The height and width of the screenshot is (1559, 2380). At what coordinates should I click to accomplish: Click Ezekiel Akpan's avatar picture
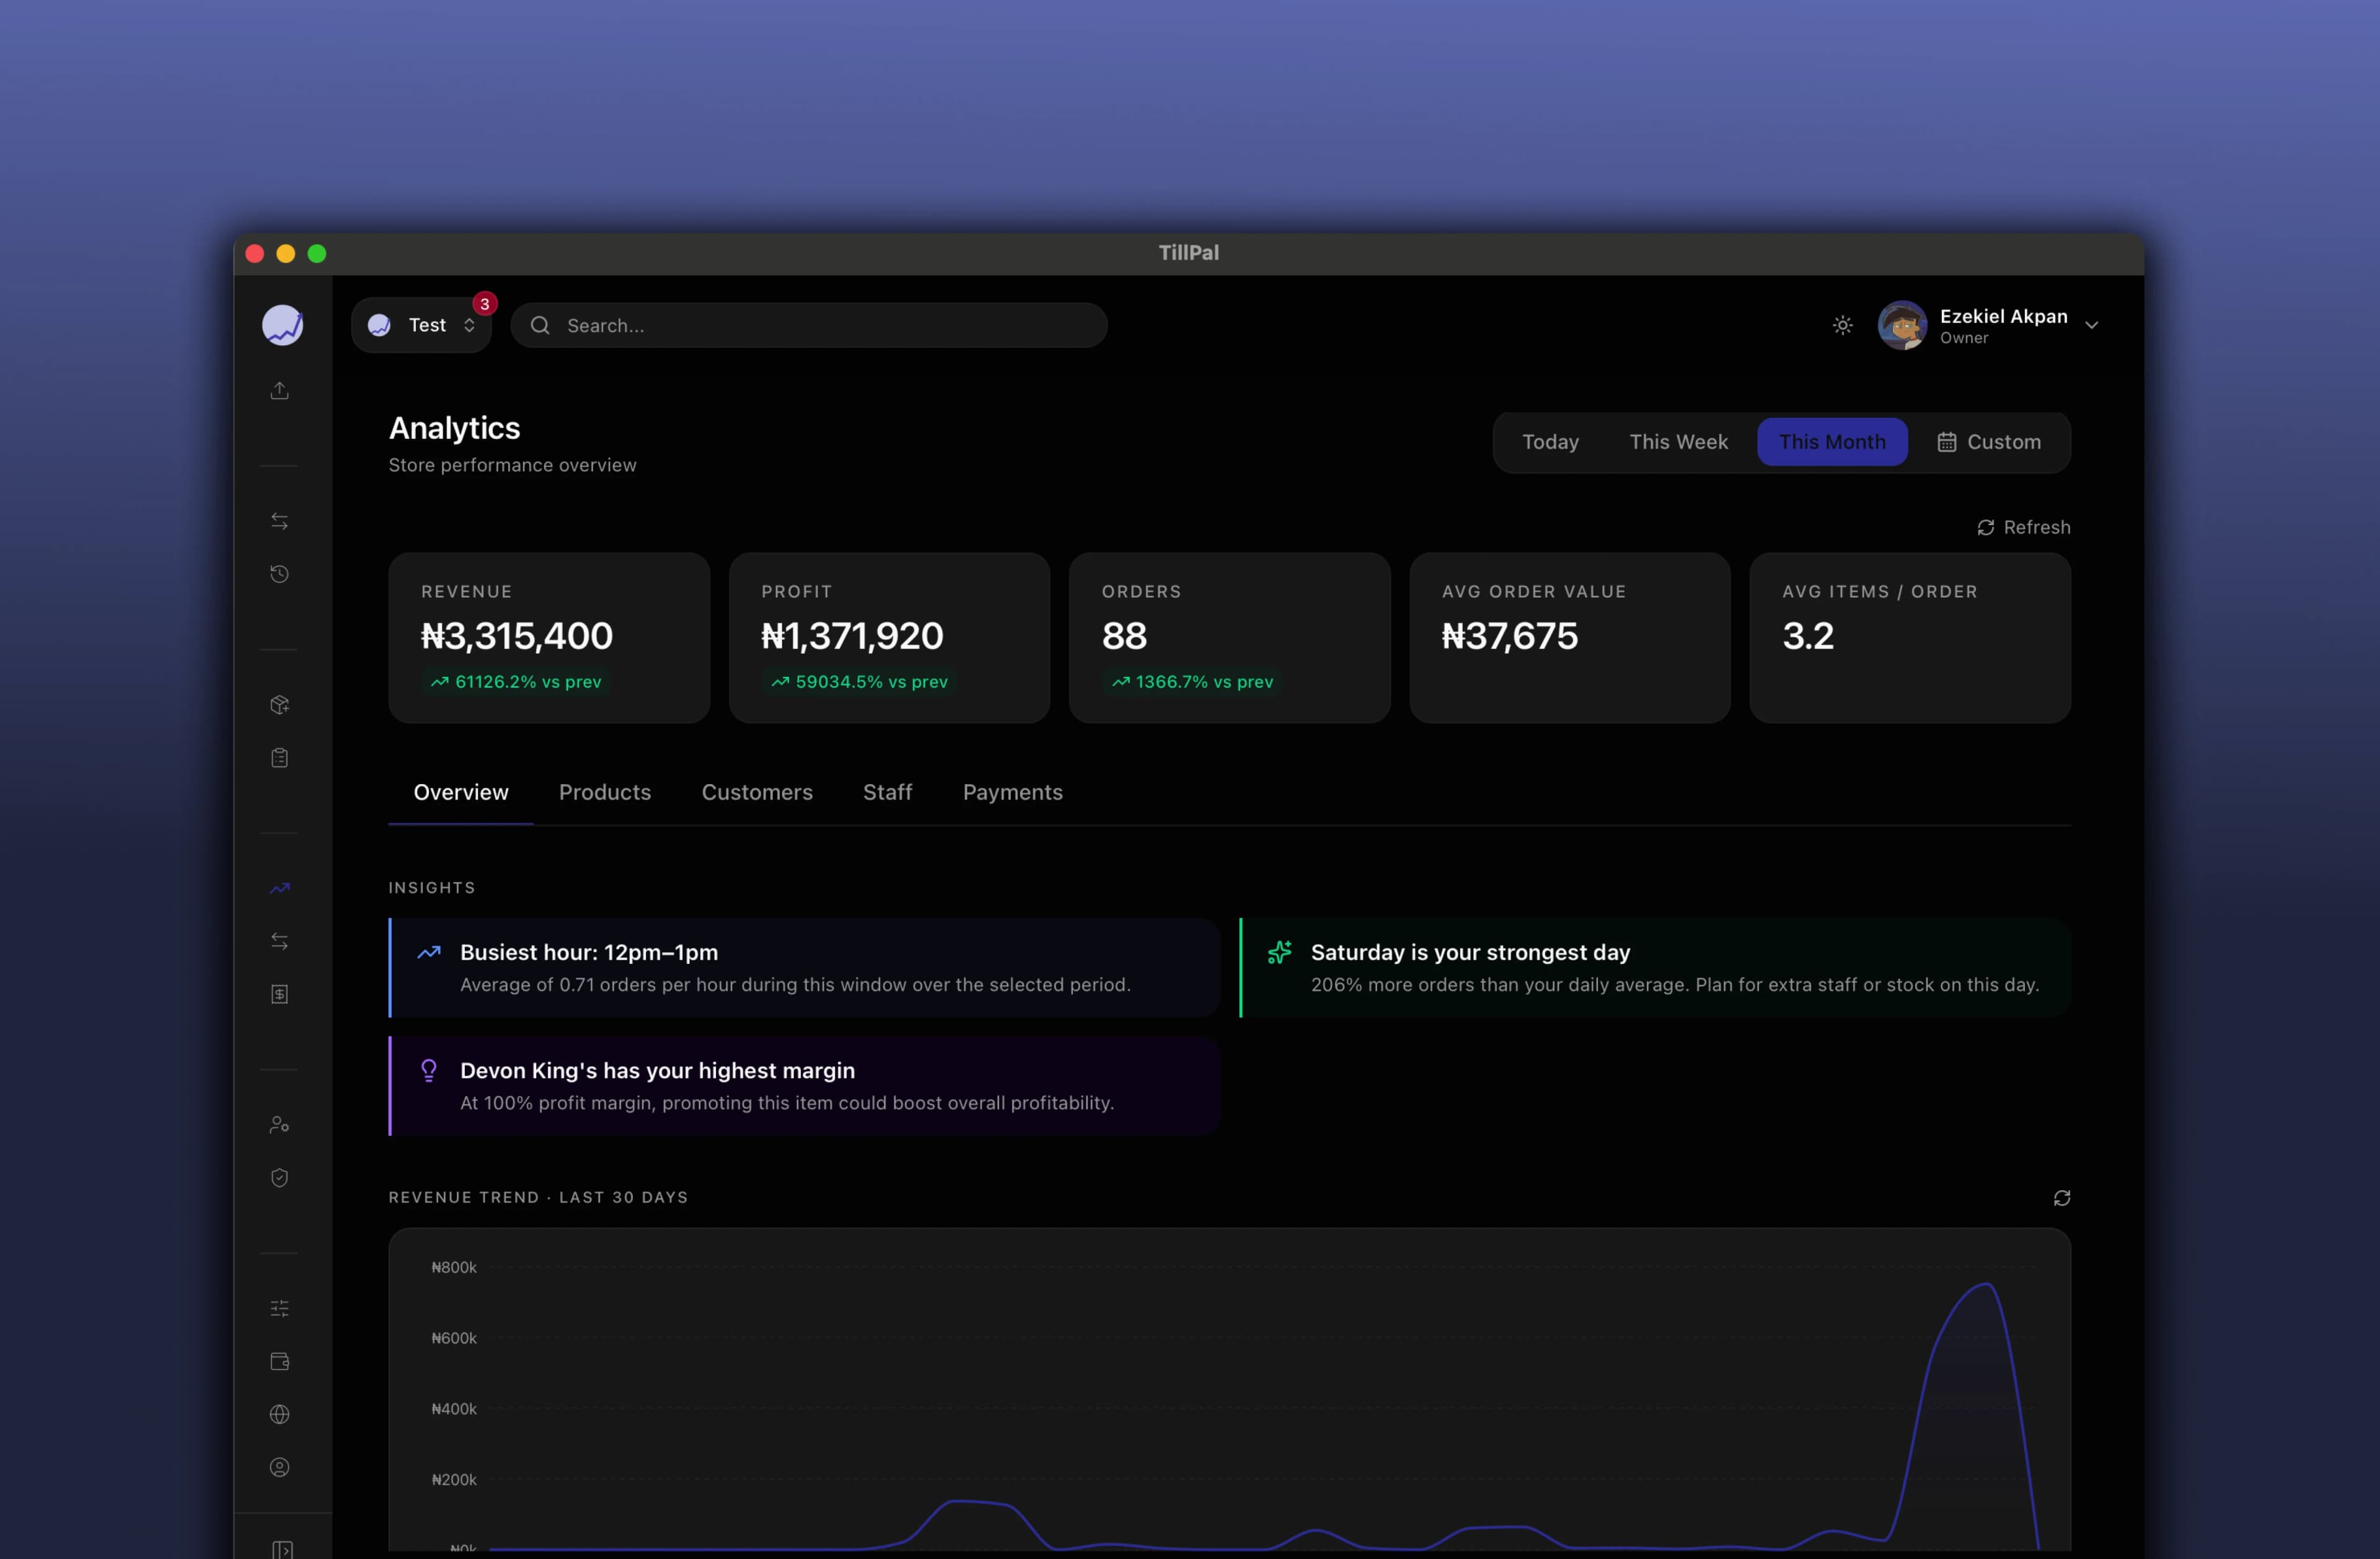coord(1902,325)
